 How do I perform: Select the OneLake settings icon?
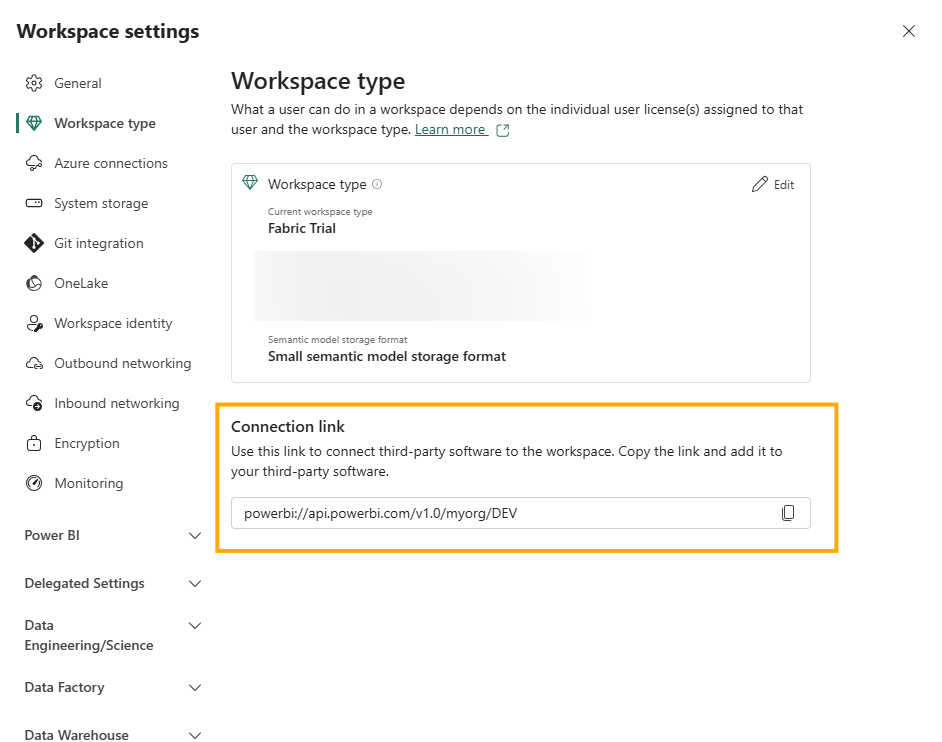pos(32,283)
